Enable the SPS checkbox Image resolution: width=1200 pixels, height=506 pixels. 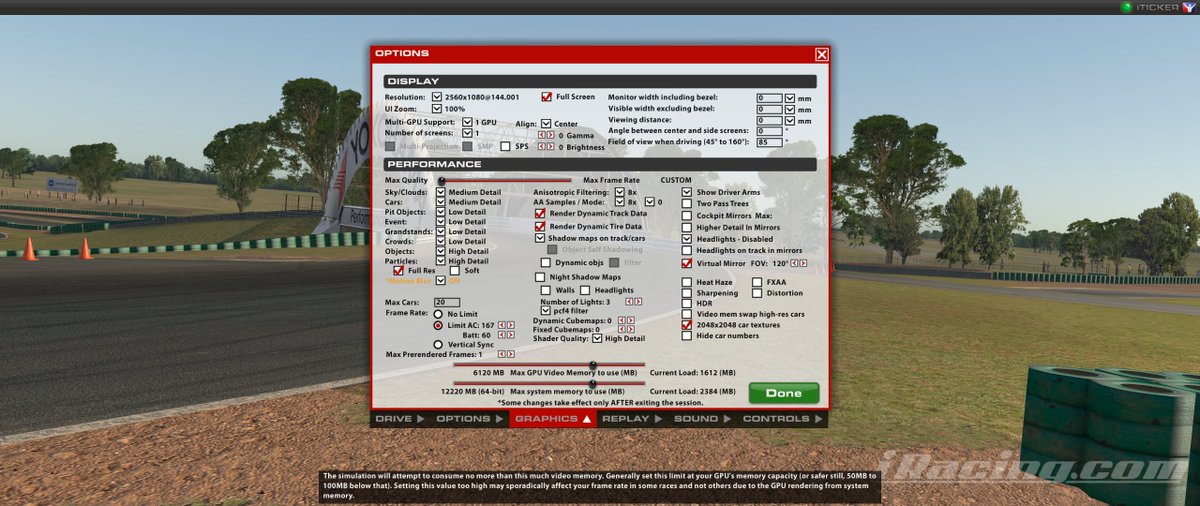pyautogui.click(x=506, y=147)
